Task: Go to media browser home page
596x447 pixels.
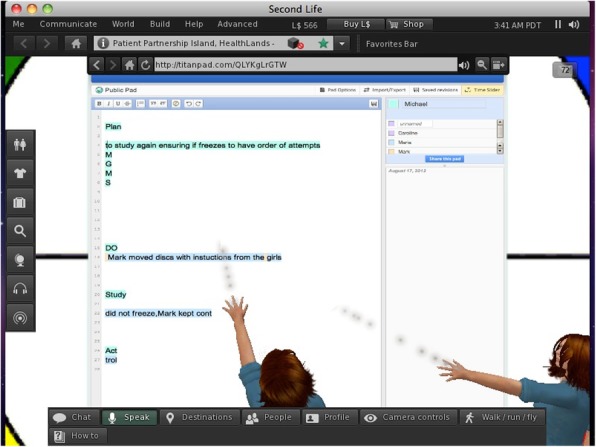Action: (130, 65)
